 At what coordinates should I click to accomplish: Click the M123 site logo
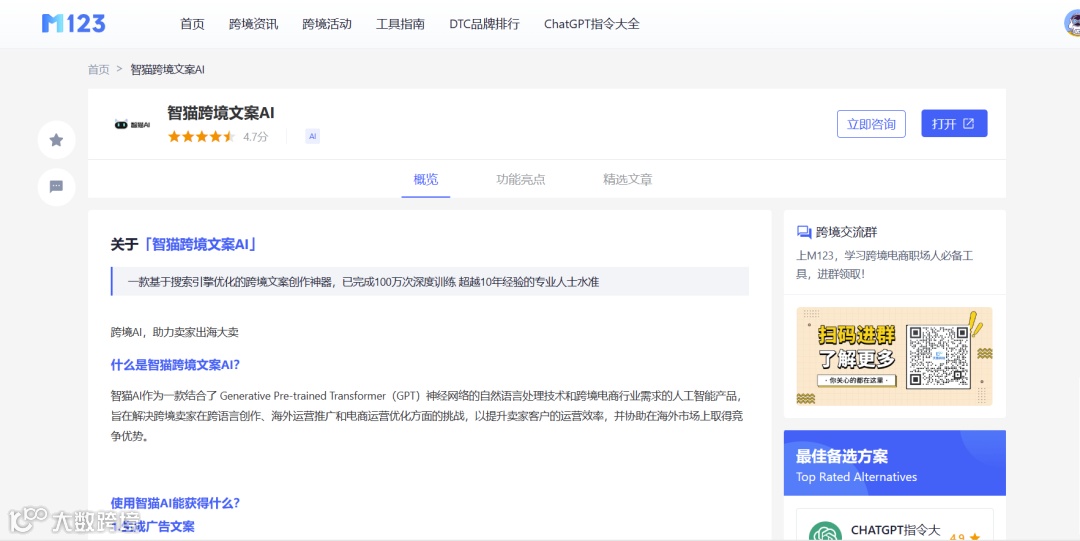coord(74,23)
